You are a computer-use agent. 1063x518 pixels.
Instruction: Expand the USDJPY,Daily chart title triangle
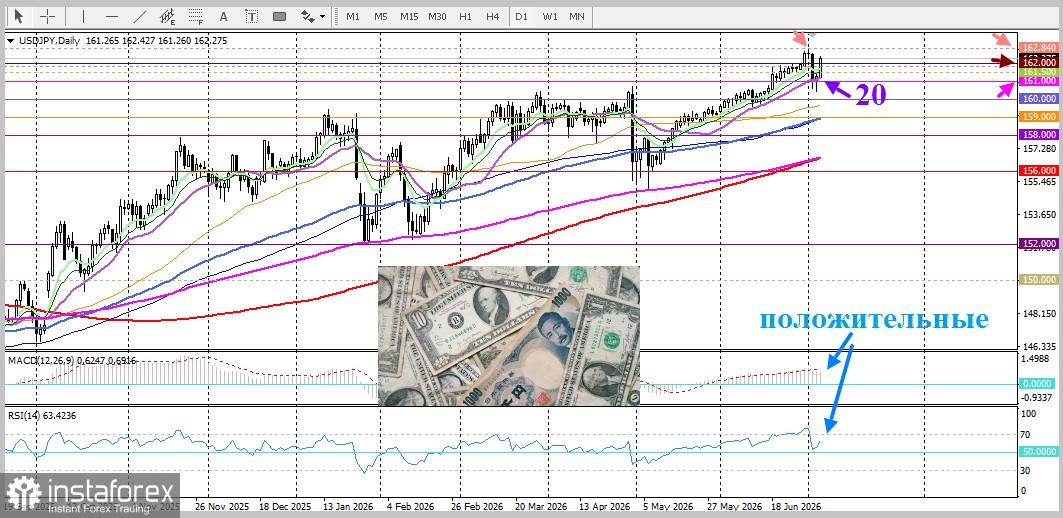pos(10,41)
